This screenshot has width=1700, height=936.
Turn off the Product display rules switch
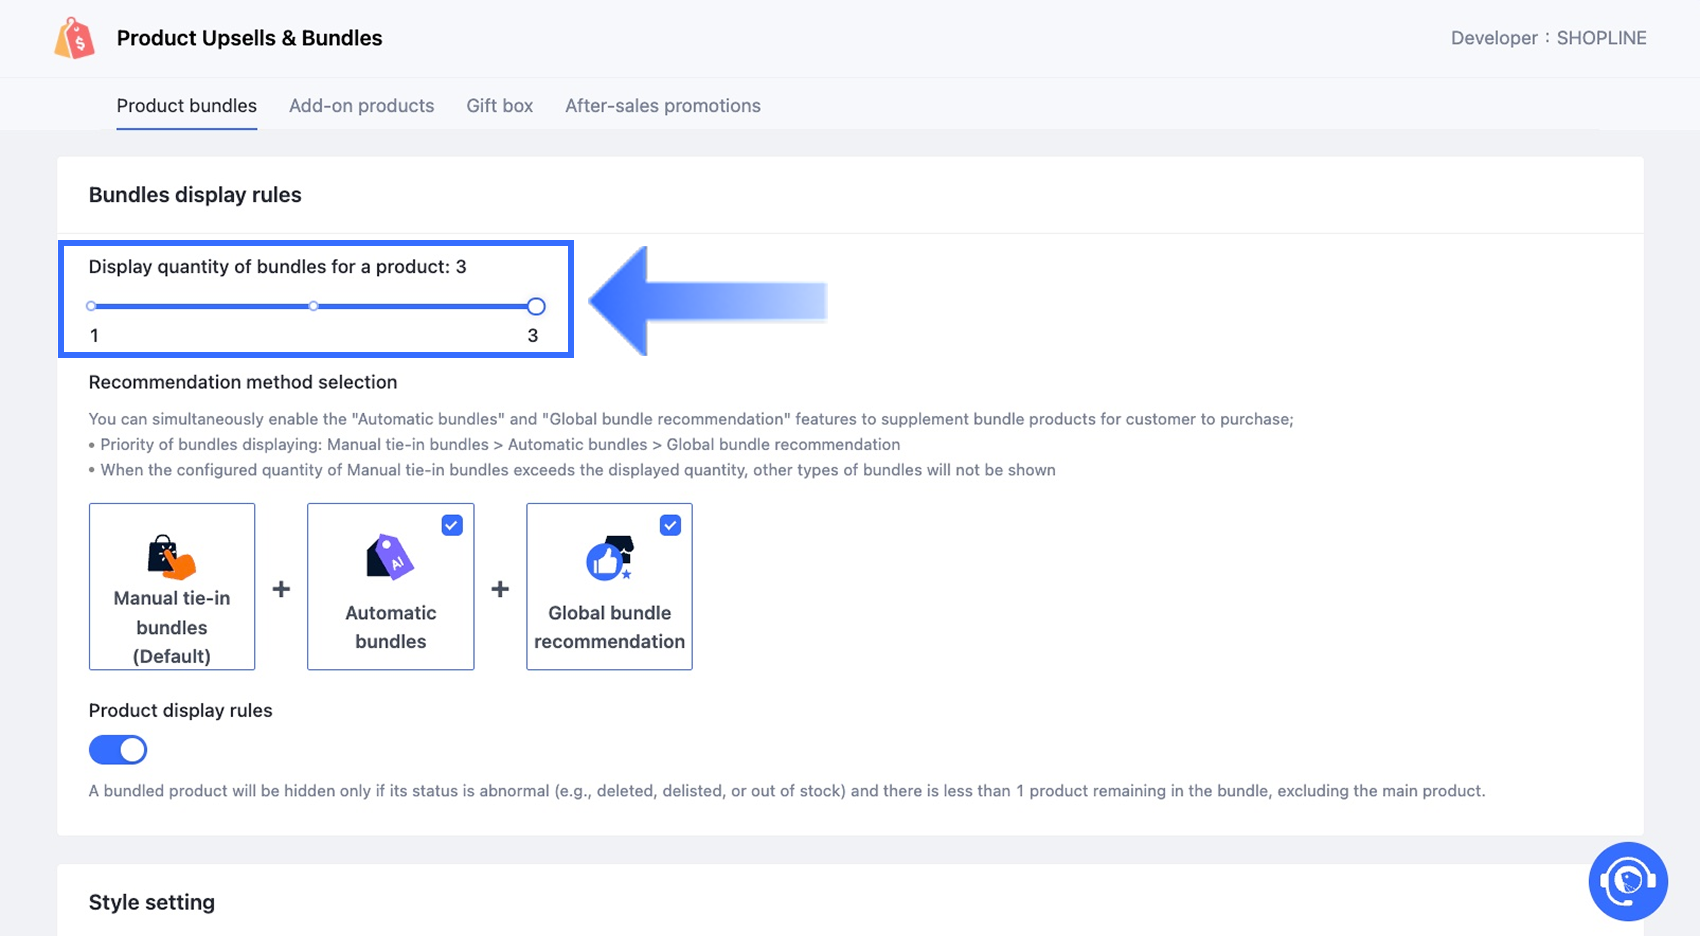(x=118, y=749)
